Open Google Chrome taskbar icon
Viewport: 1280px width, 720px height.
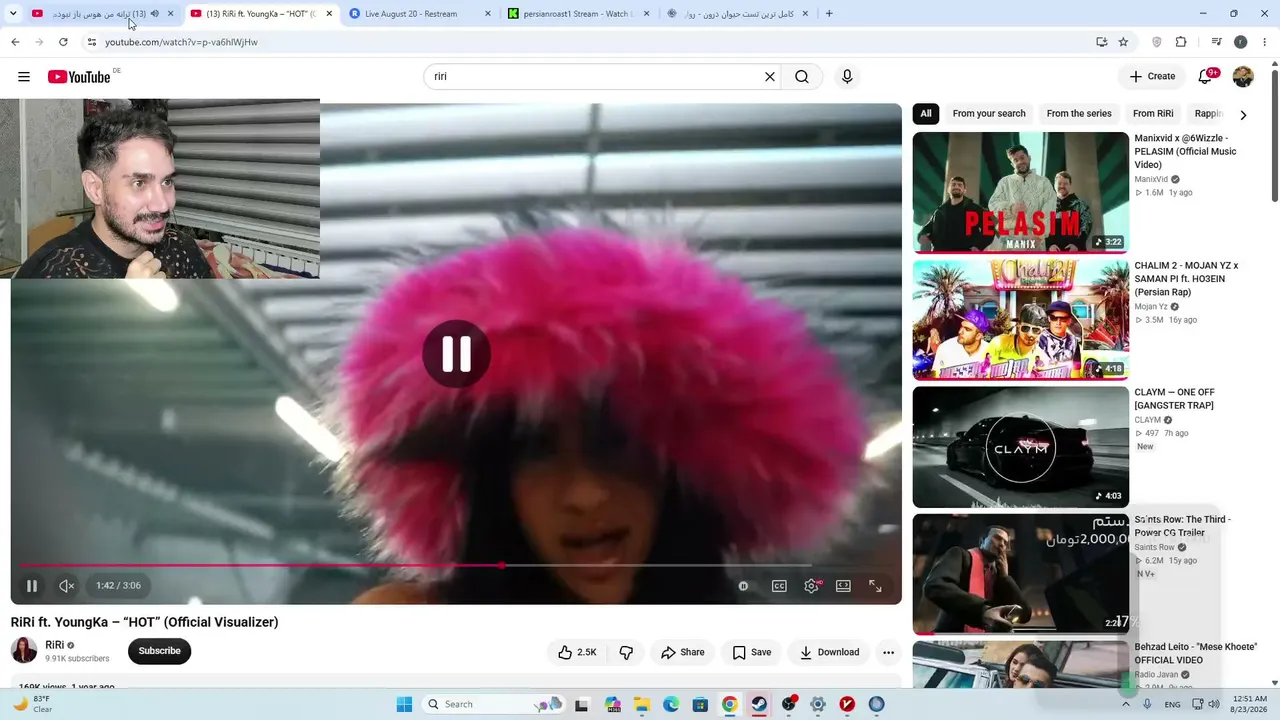[x=730, y=704]
